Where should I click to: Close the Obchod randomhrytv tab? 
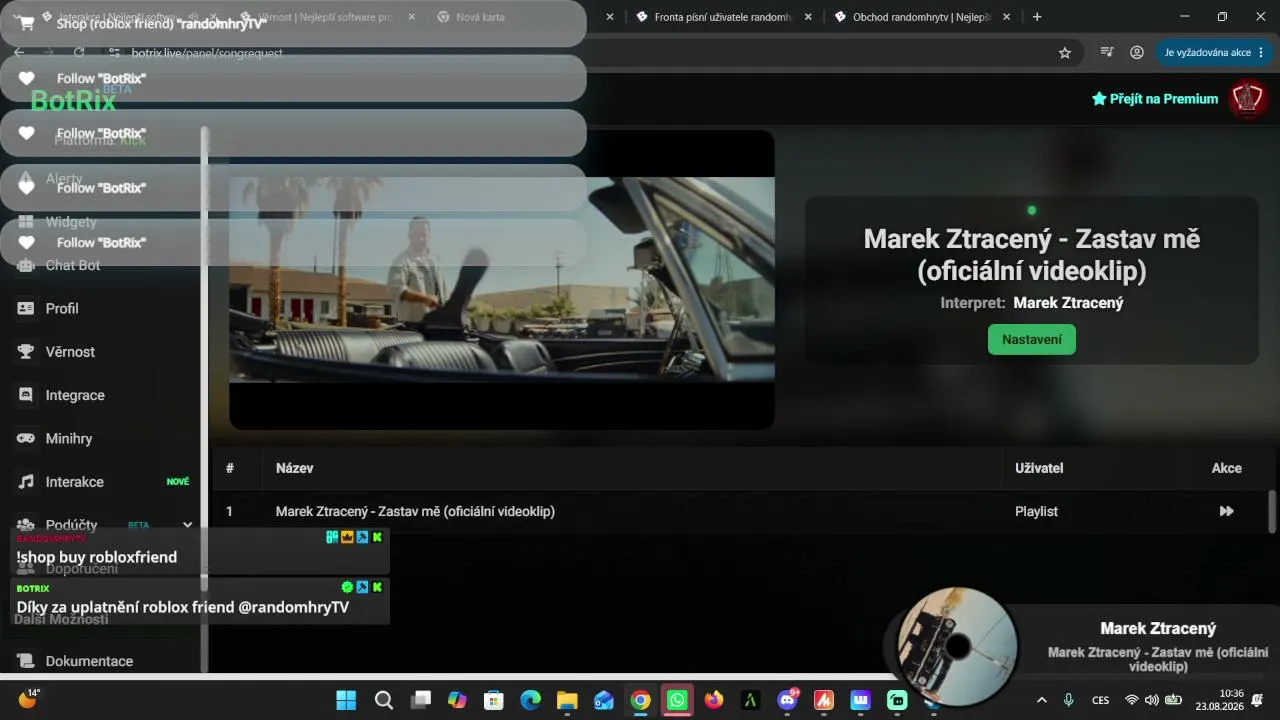(x=1007, y=17)
